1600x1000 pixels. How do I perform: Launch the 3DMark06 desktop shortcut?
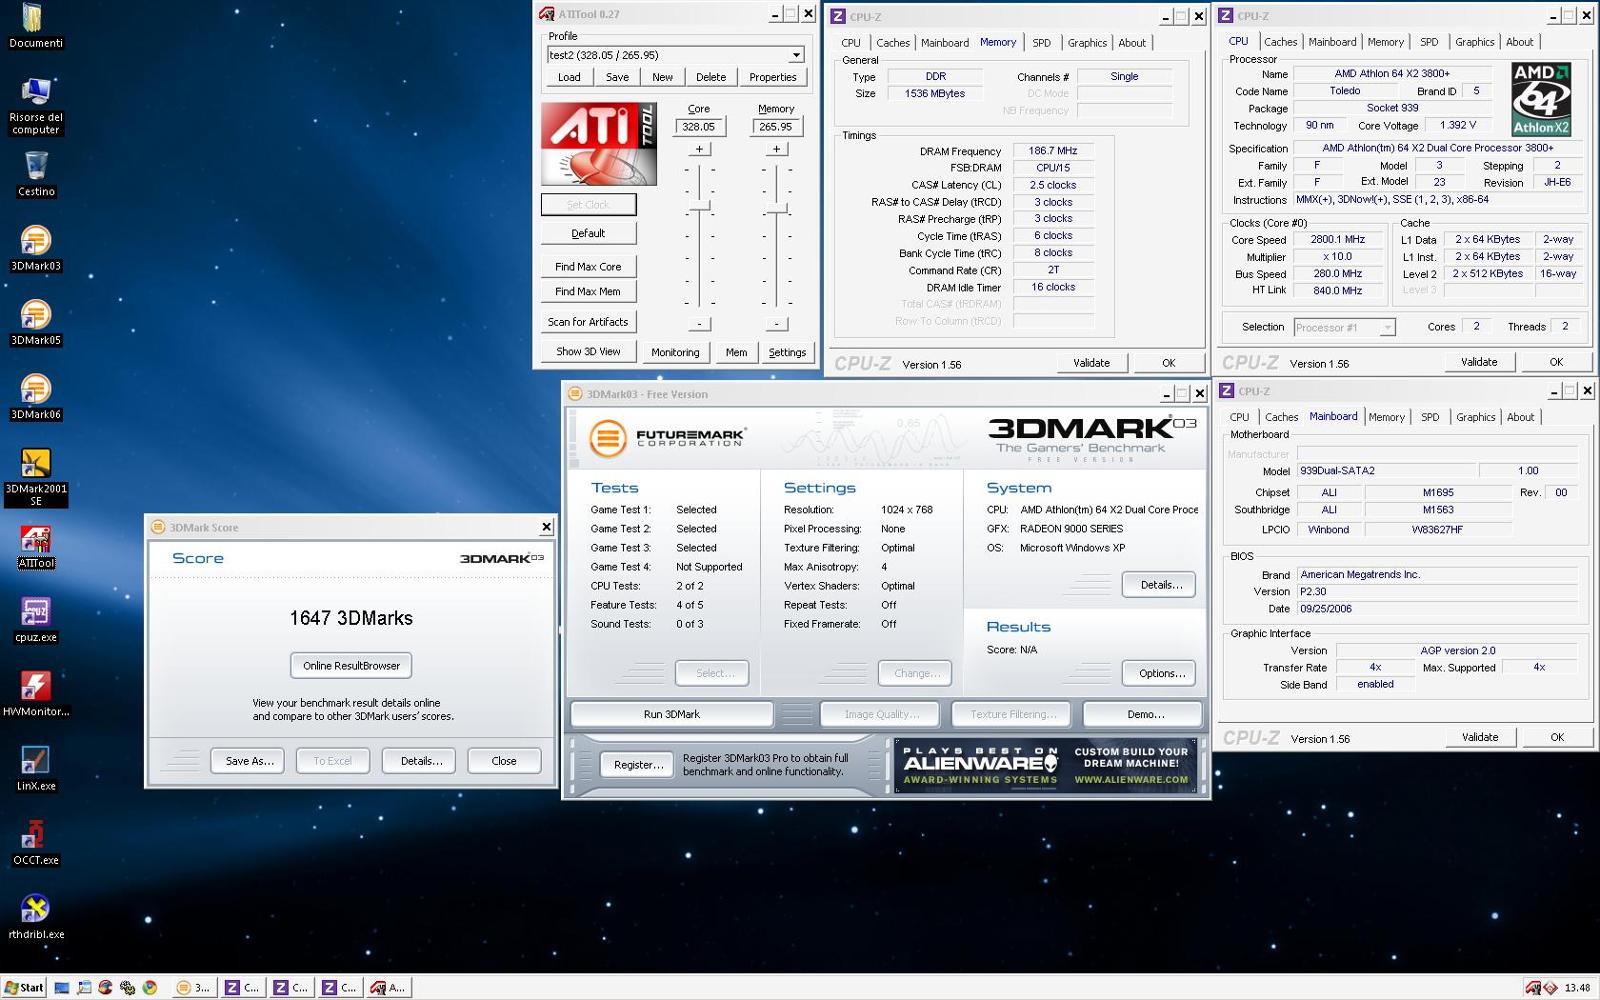click(x=35, y=396)
